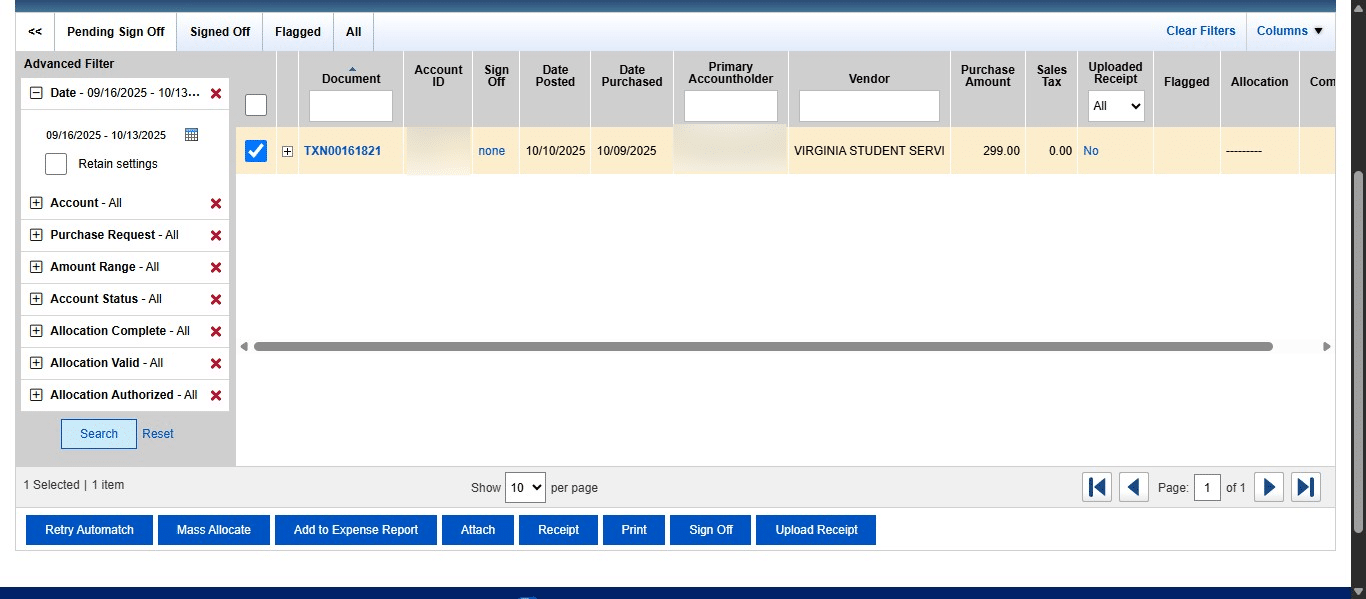Switch to the Signed Off tab
1366x599 pixels.
pos(219,31)
